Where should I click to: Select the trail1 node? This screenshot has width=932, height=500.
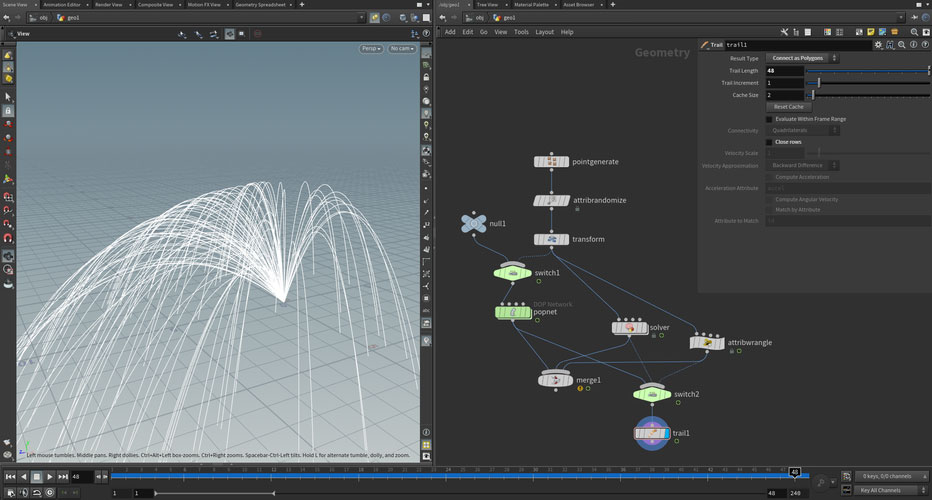651,433
